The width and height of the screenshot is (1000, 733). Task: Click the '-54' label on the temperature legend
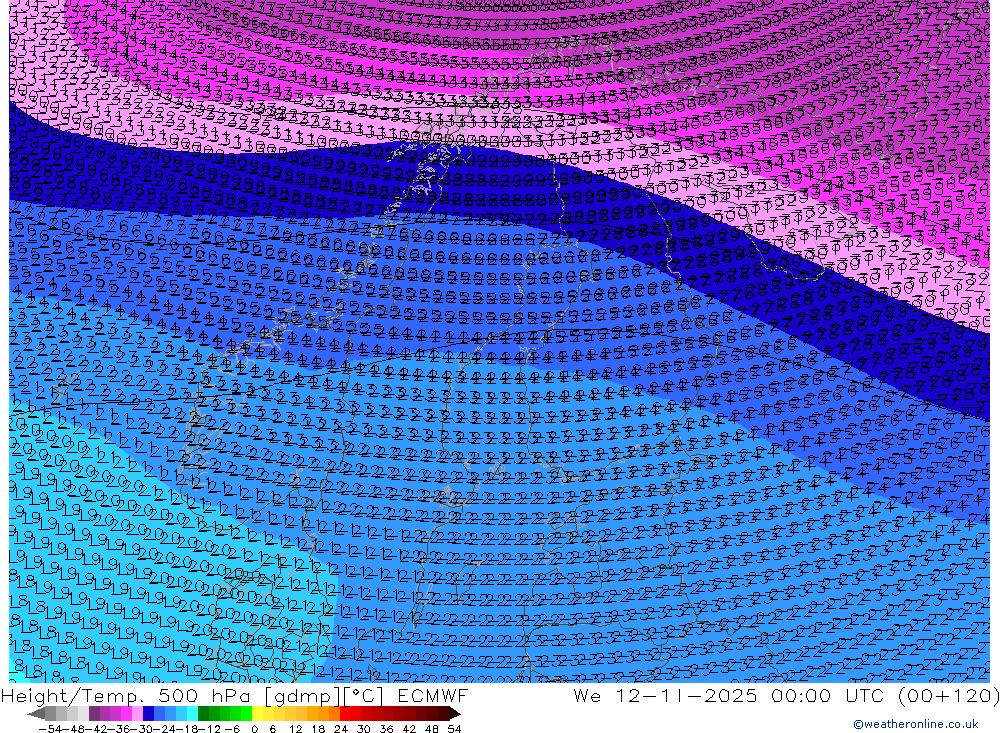point(50,728)
